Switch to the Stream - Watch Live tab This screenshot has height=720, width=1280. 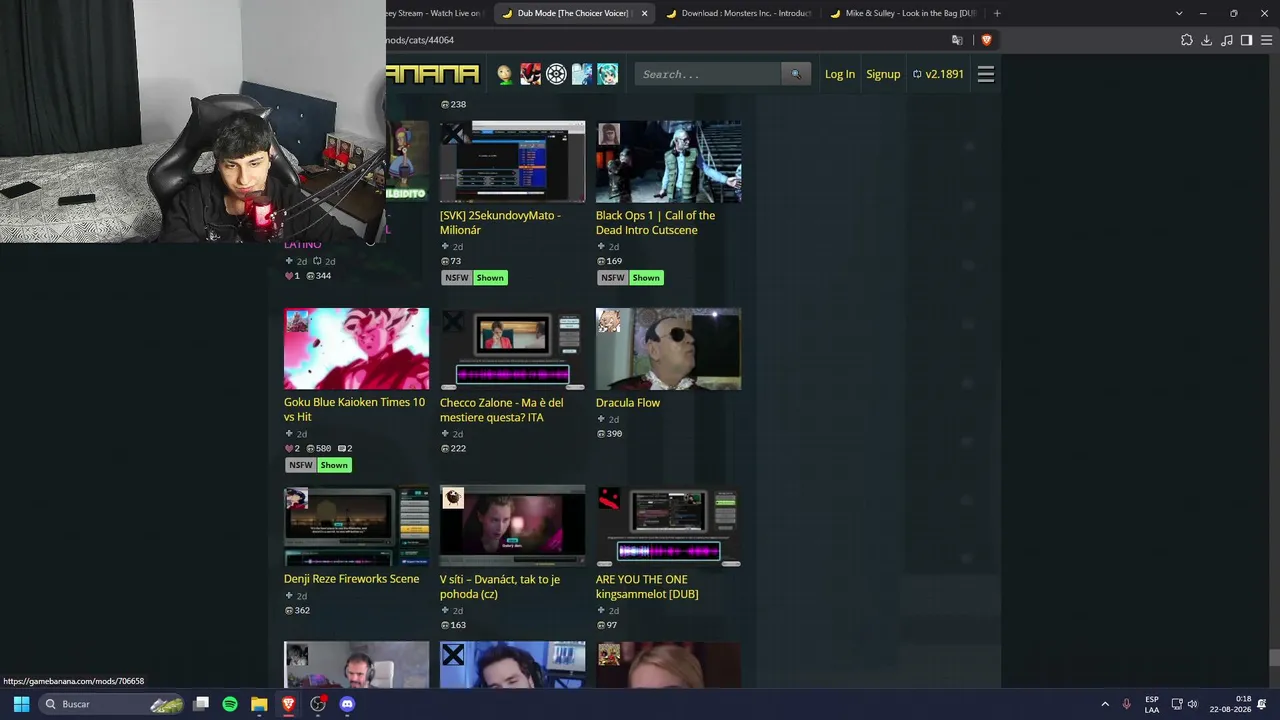[x=436, y=13]
